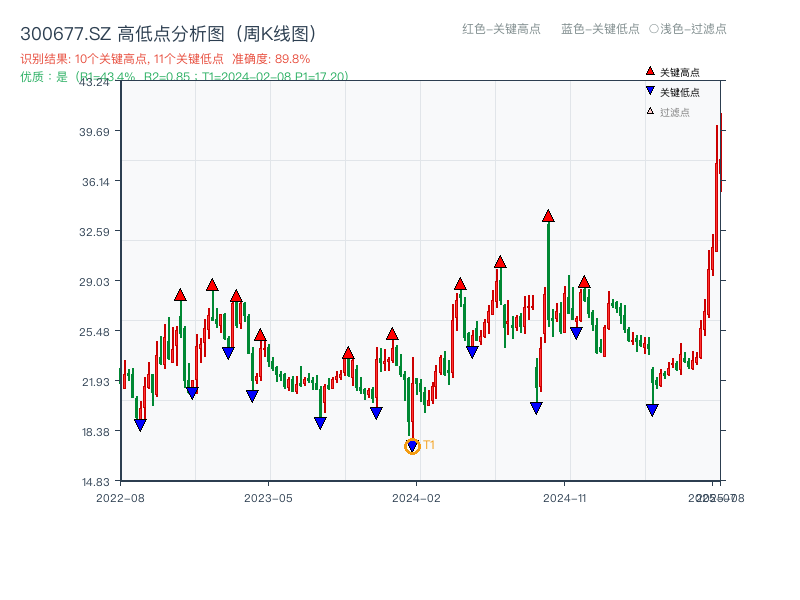Select the blue low triangle around 2024-05 near 24

472,352
